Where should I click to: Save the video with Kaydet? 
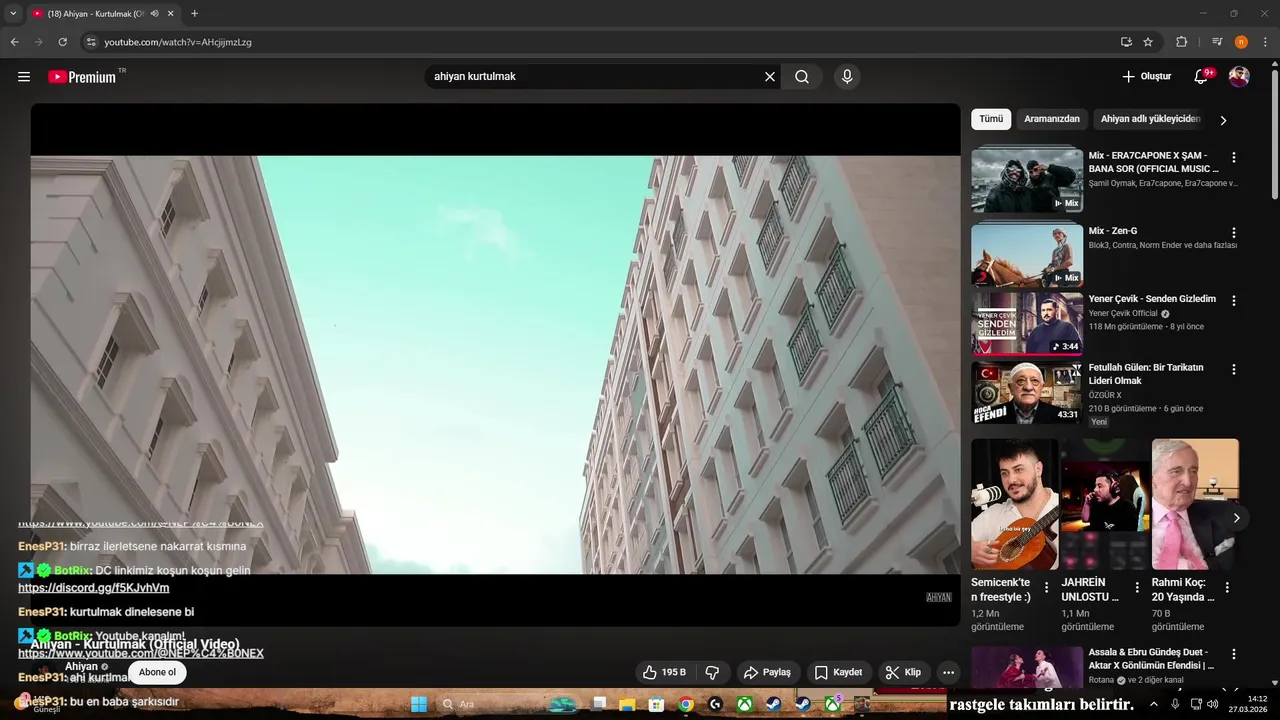(838, 673)
